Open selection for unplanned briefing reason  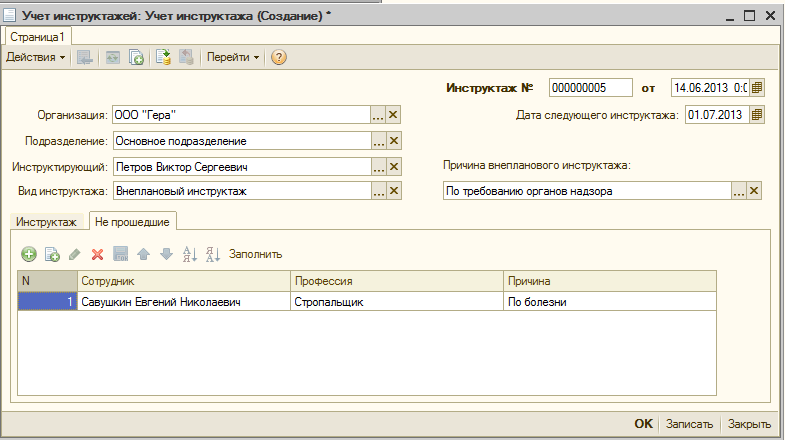[x=739, y=191]
